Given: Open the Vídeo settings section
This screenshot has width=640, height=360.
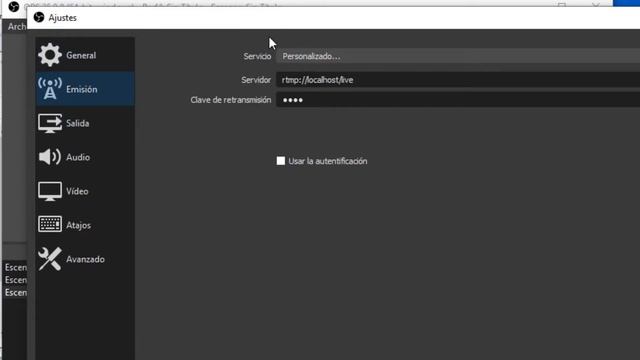Looking at the screenshot, I should pyautogui.click(x=85, y=191).
